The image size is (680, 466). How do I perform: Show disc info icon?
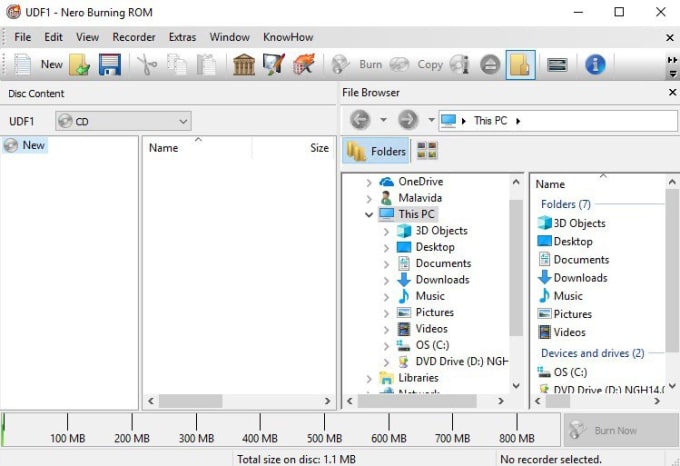pyautogui.click(x=460, y=65)
